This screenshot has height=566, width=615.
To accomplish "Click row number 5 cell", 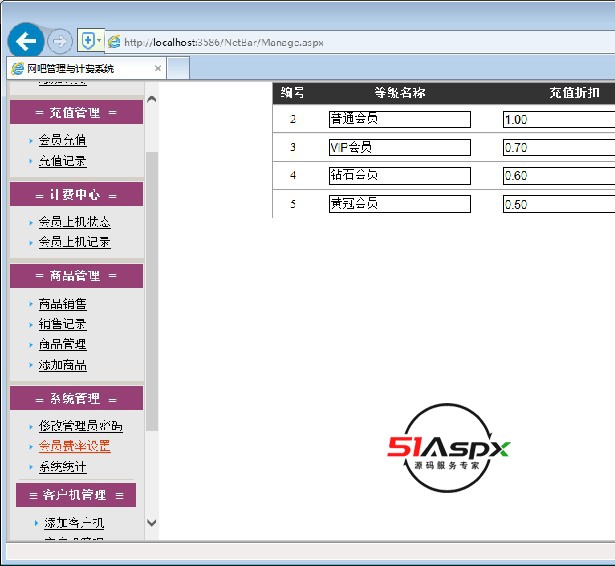I will click(x=293, y=204).
